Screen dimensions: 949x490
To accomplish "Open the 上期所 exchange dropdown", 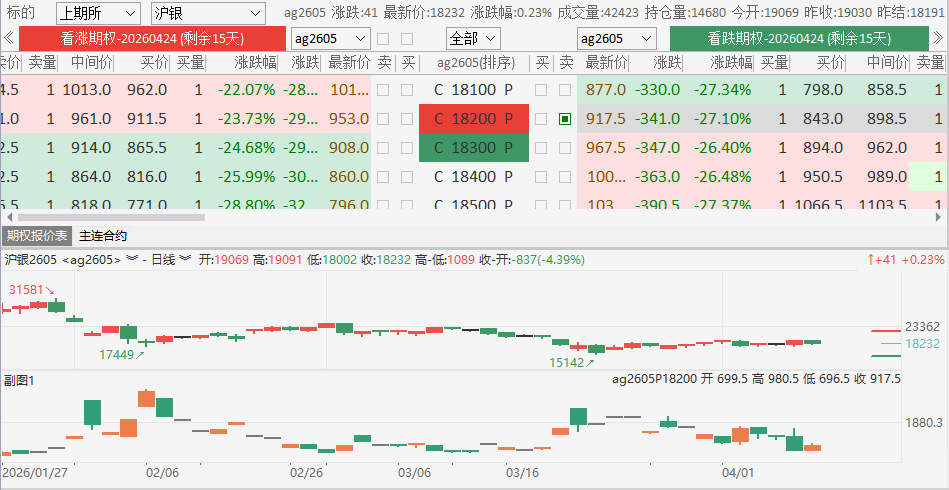I will click(x=98, y=13).
